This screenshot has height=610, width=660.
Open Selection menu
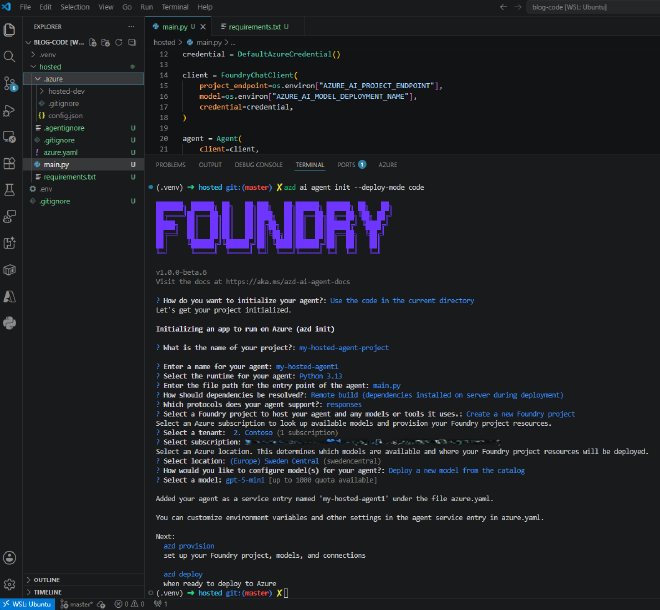click(75, 7)
